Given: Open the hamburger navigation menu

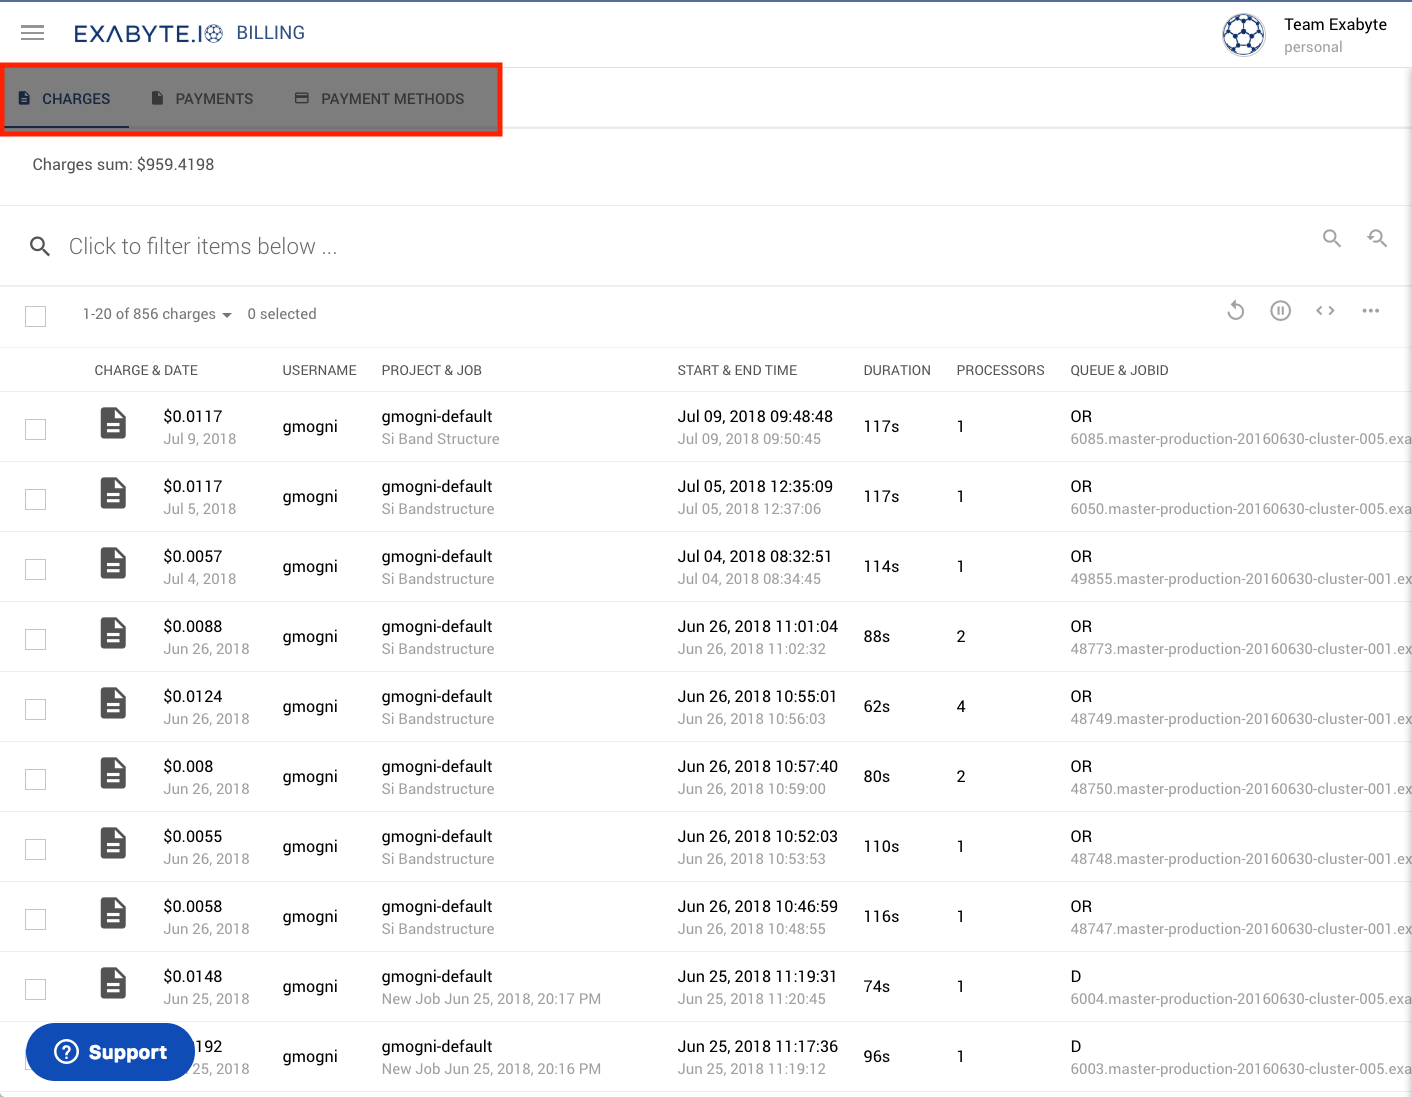Looking at the screenshot, I should [32, 32].
